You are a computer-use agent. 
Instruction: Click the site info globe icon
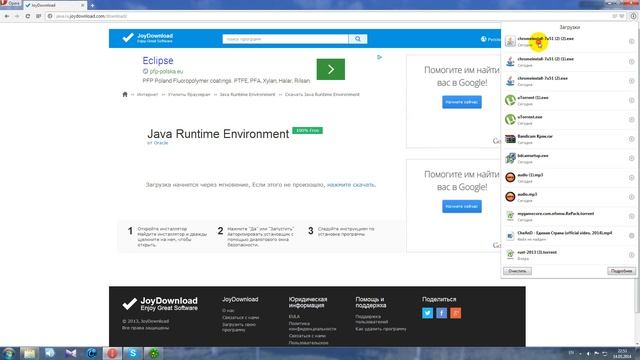coord(50,16)
